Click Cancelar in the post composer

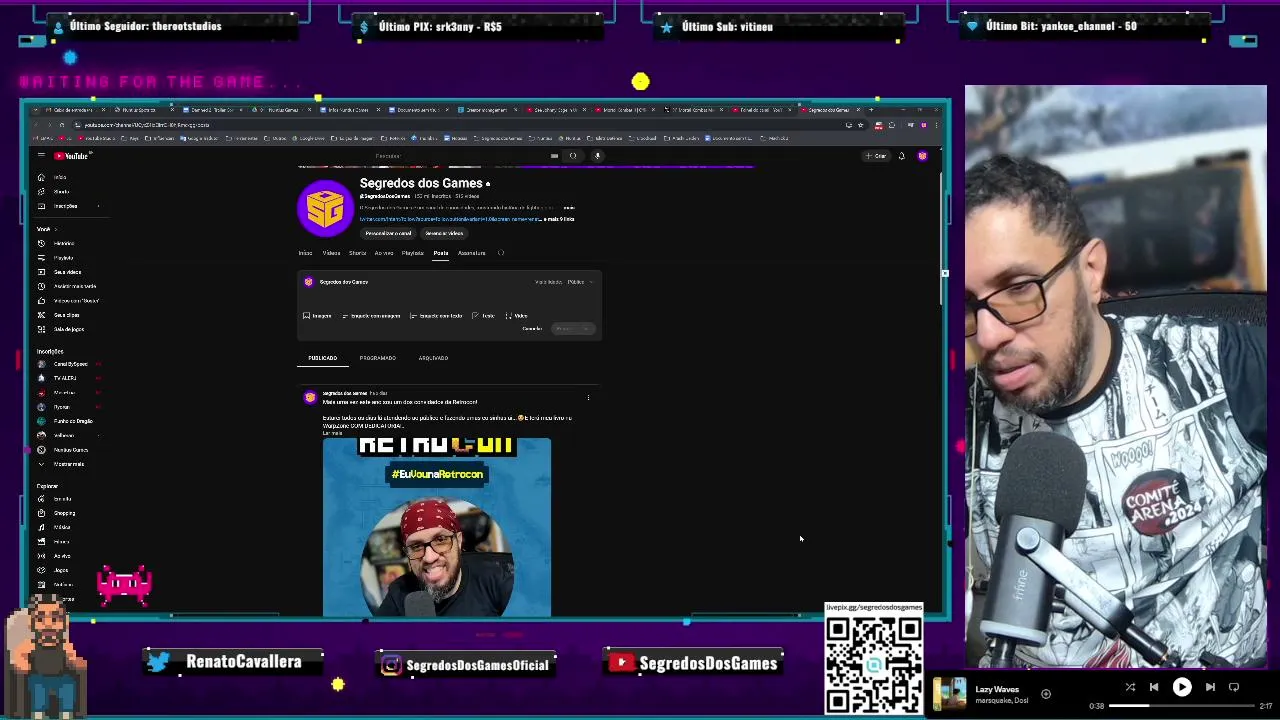click(x=532, y=329)
